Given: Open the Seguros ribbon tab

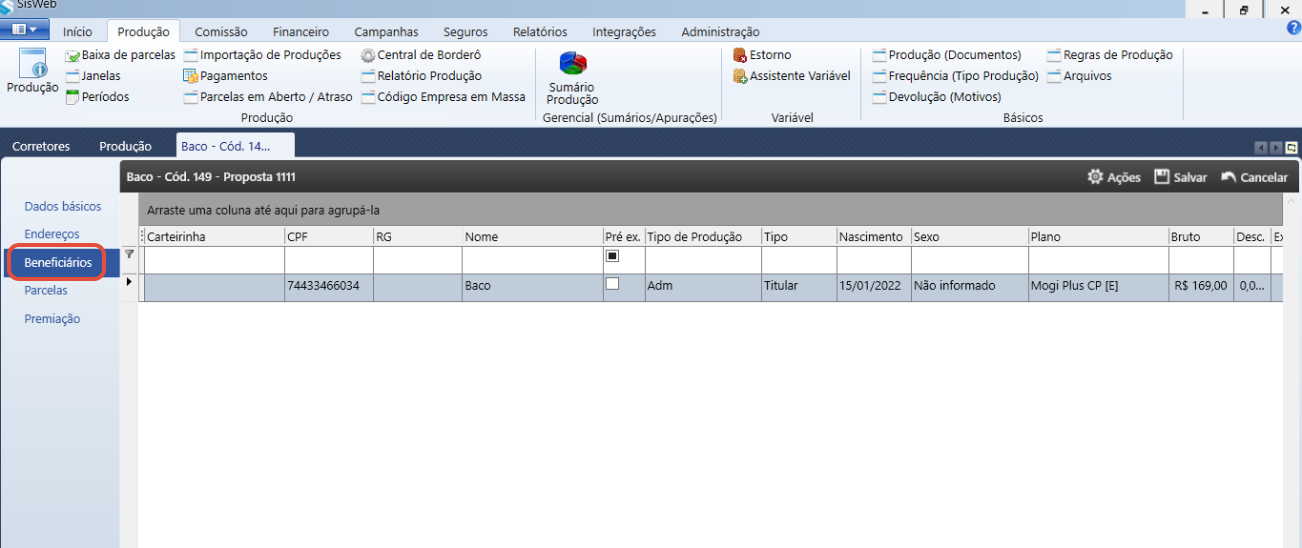Looking at the screenshot, I should 466,32.
